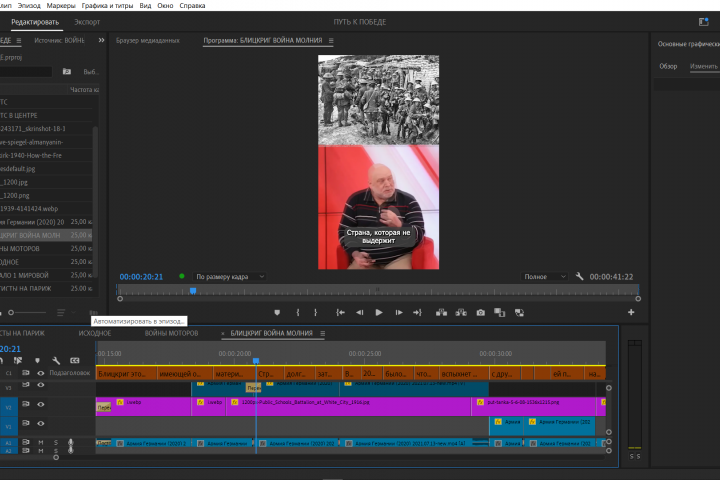Play the Program monitor preview
720x480 pixels.
pos(379,312)
